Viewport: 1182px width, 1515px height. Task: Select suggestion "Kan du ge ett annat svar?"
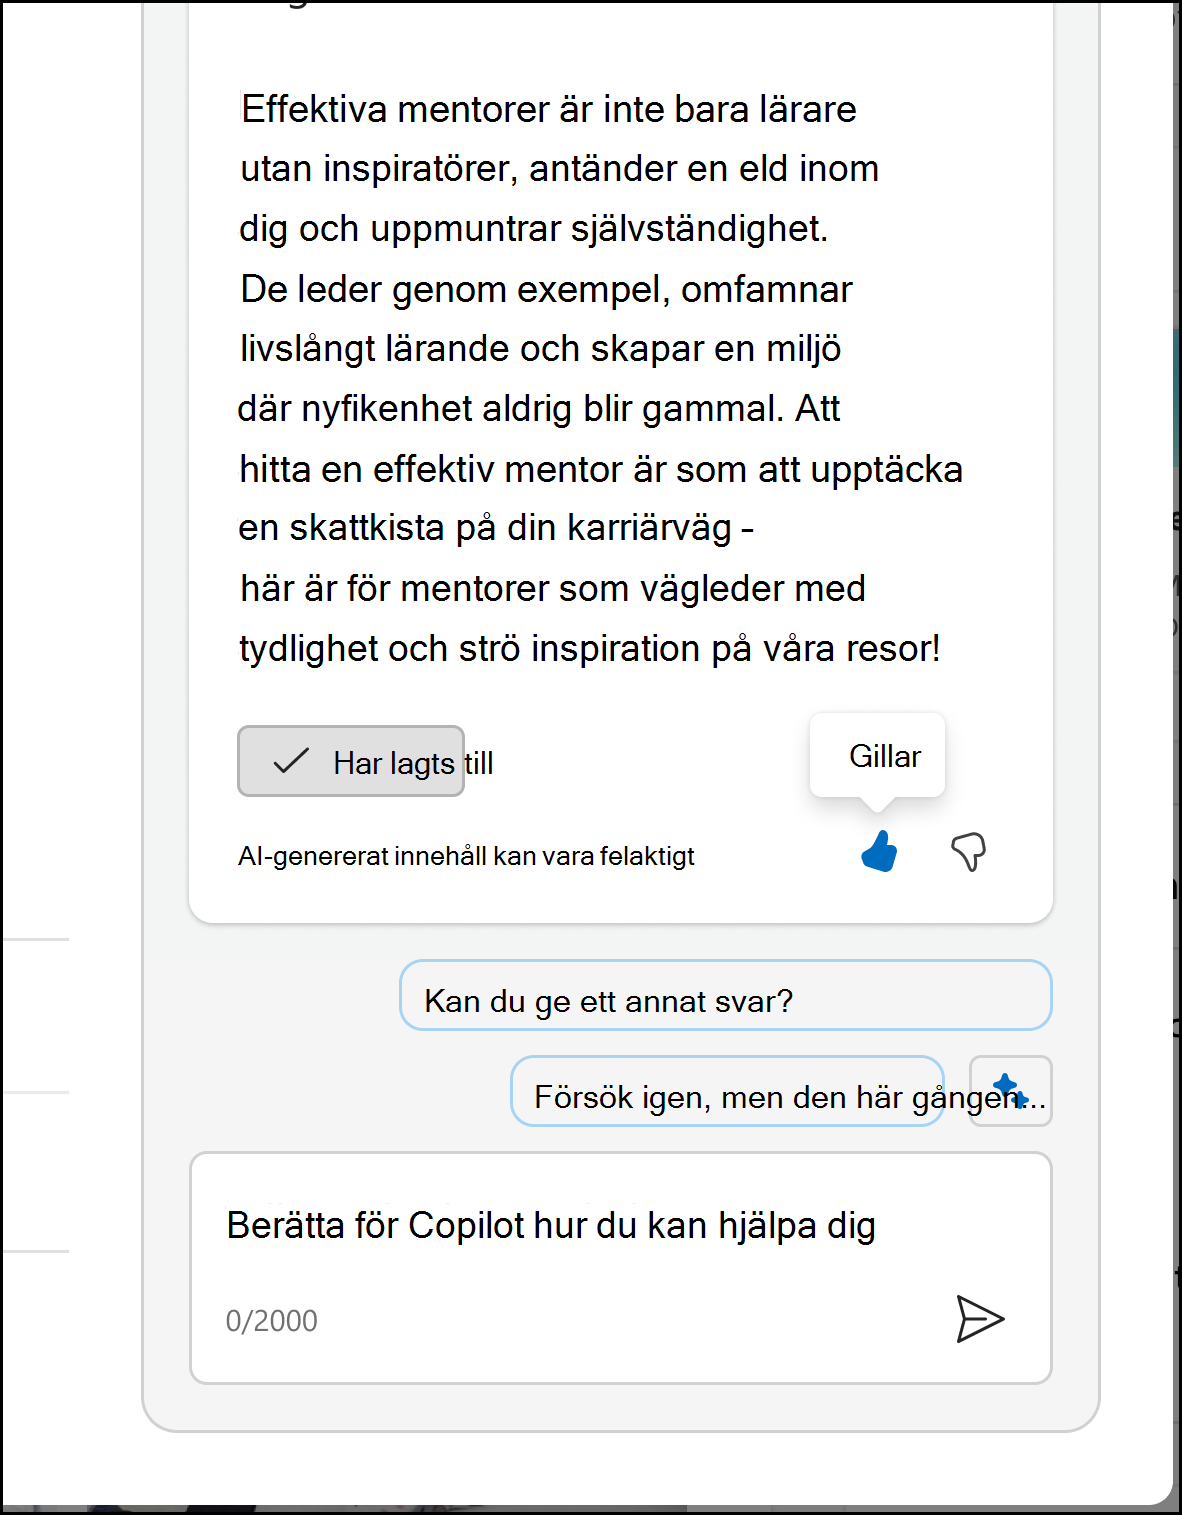point(726,996)
